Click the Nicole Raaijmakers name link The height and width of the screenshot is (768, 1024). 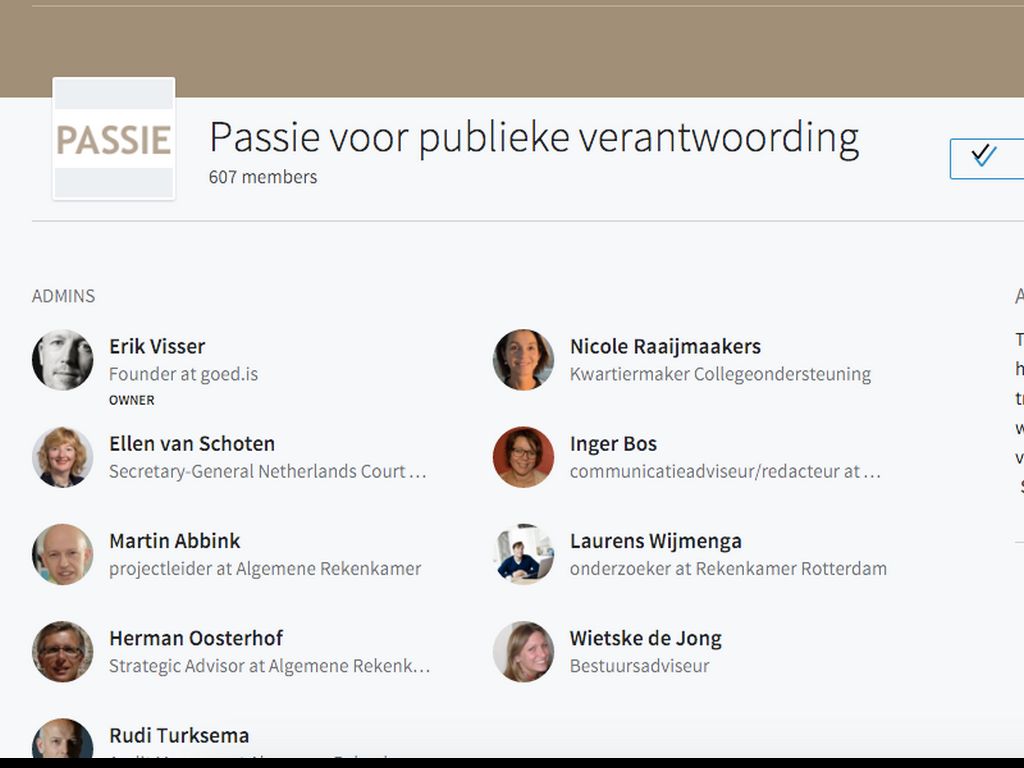665,347
